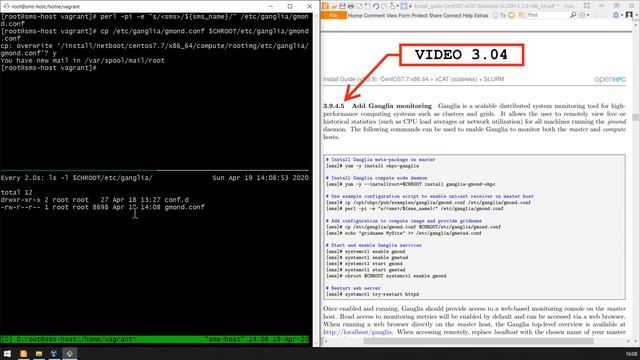Screen dimensions: 640x360
Task: Open the Share ribbon tab
Action: (435, 16)
